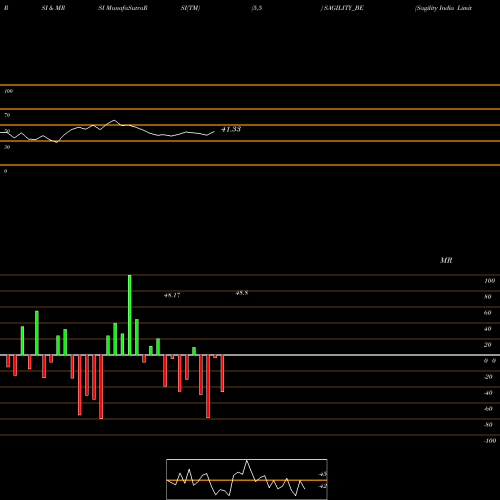Click the 42 label in mini chart
This screenshot has height=500, width=500.
(323, 486)
